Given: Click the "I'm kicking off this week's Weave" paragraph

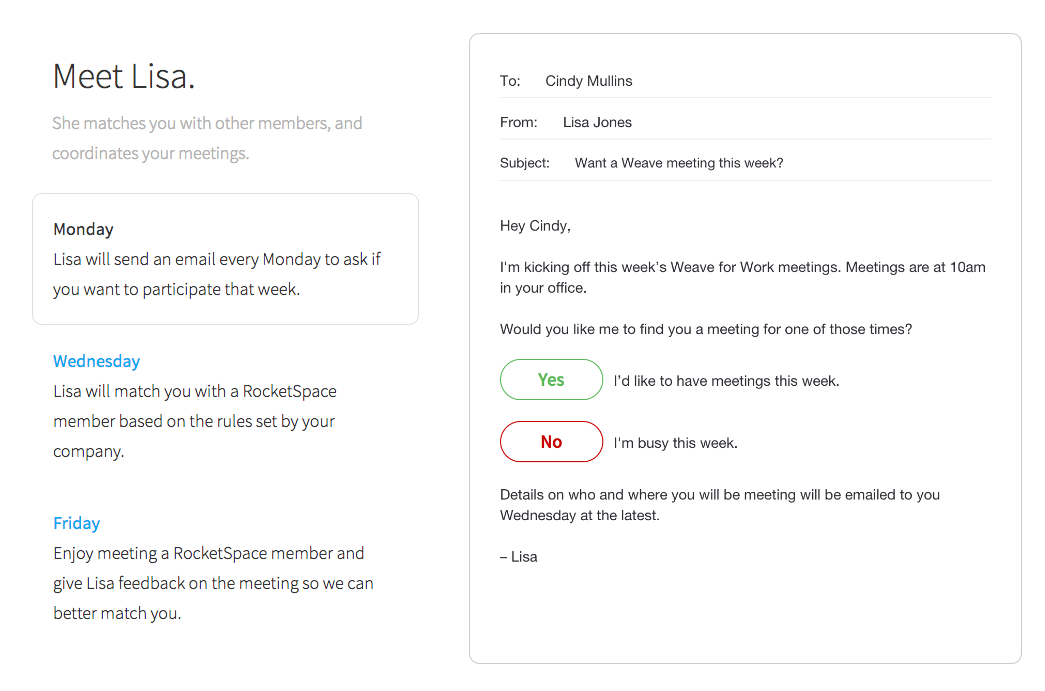Looking at the screenshot, I should pos(742,277).
